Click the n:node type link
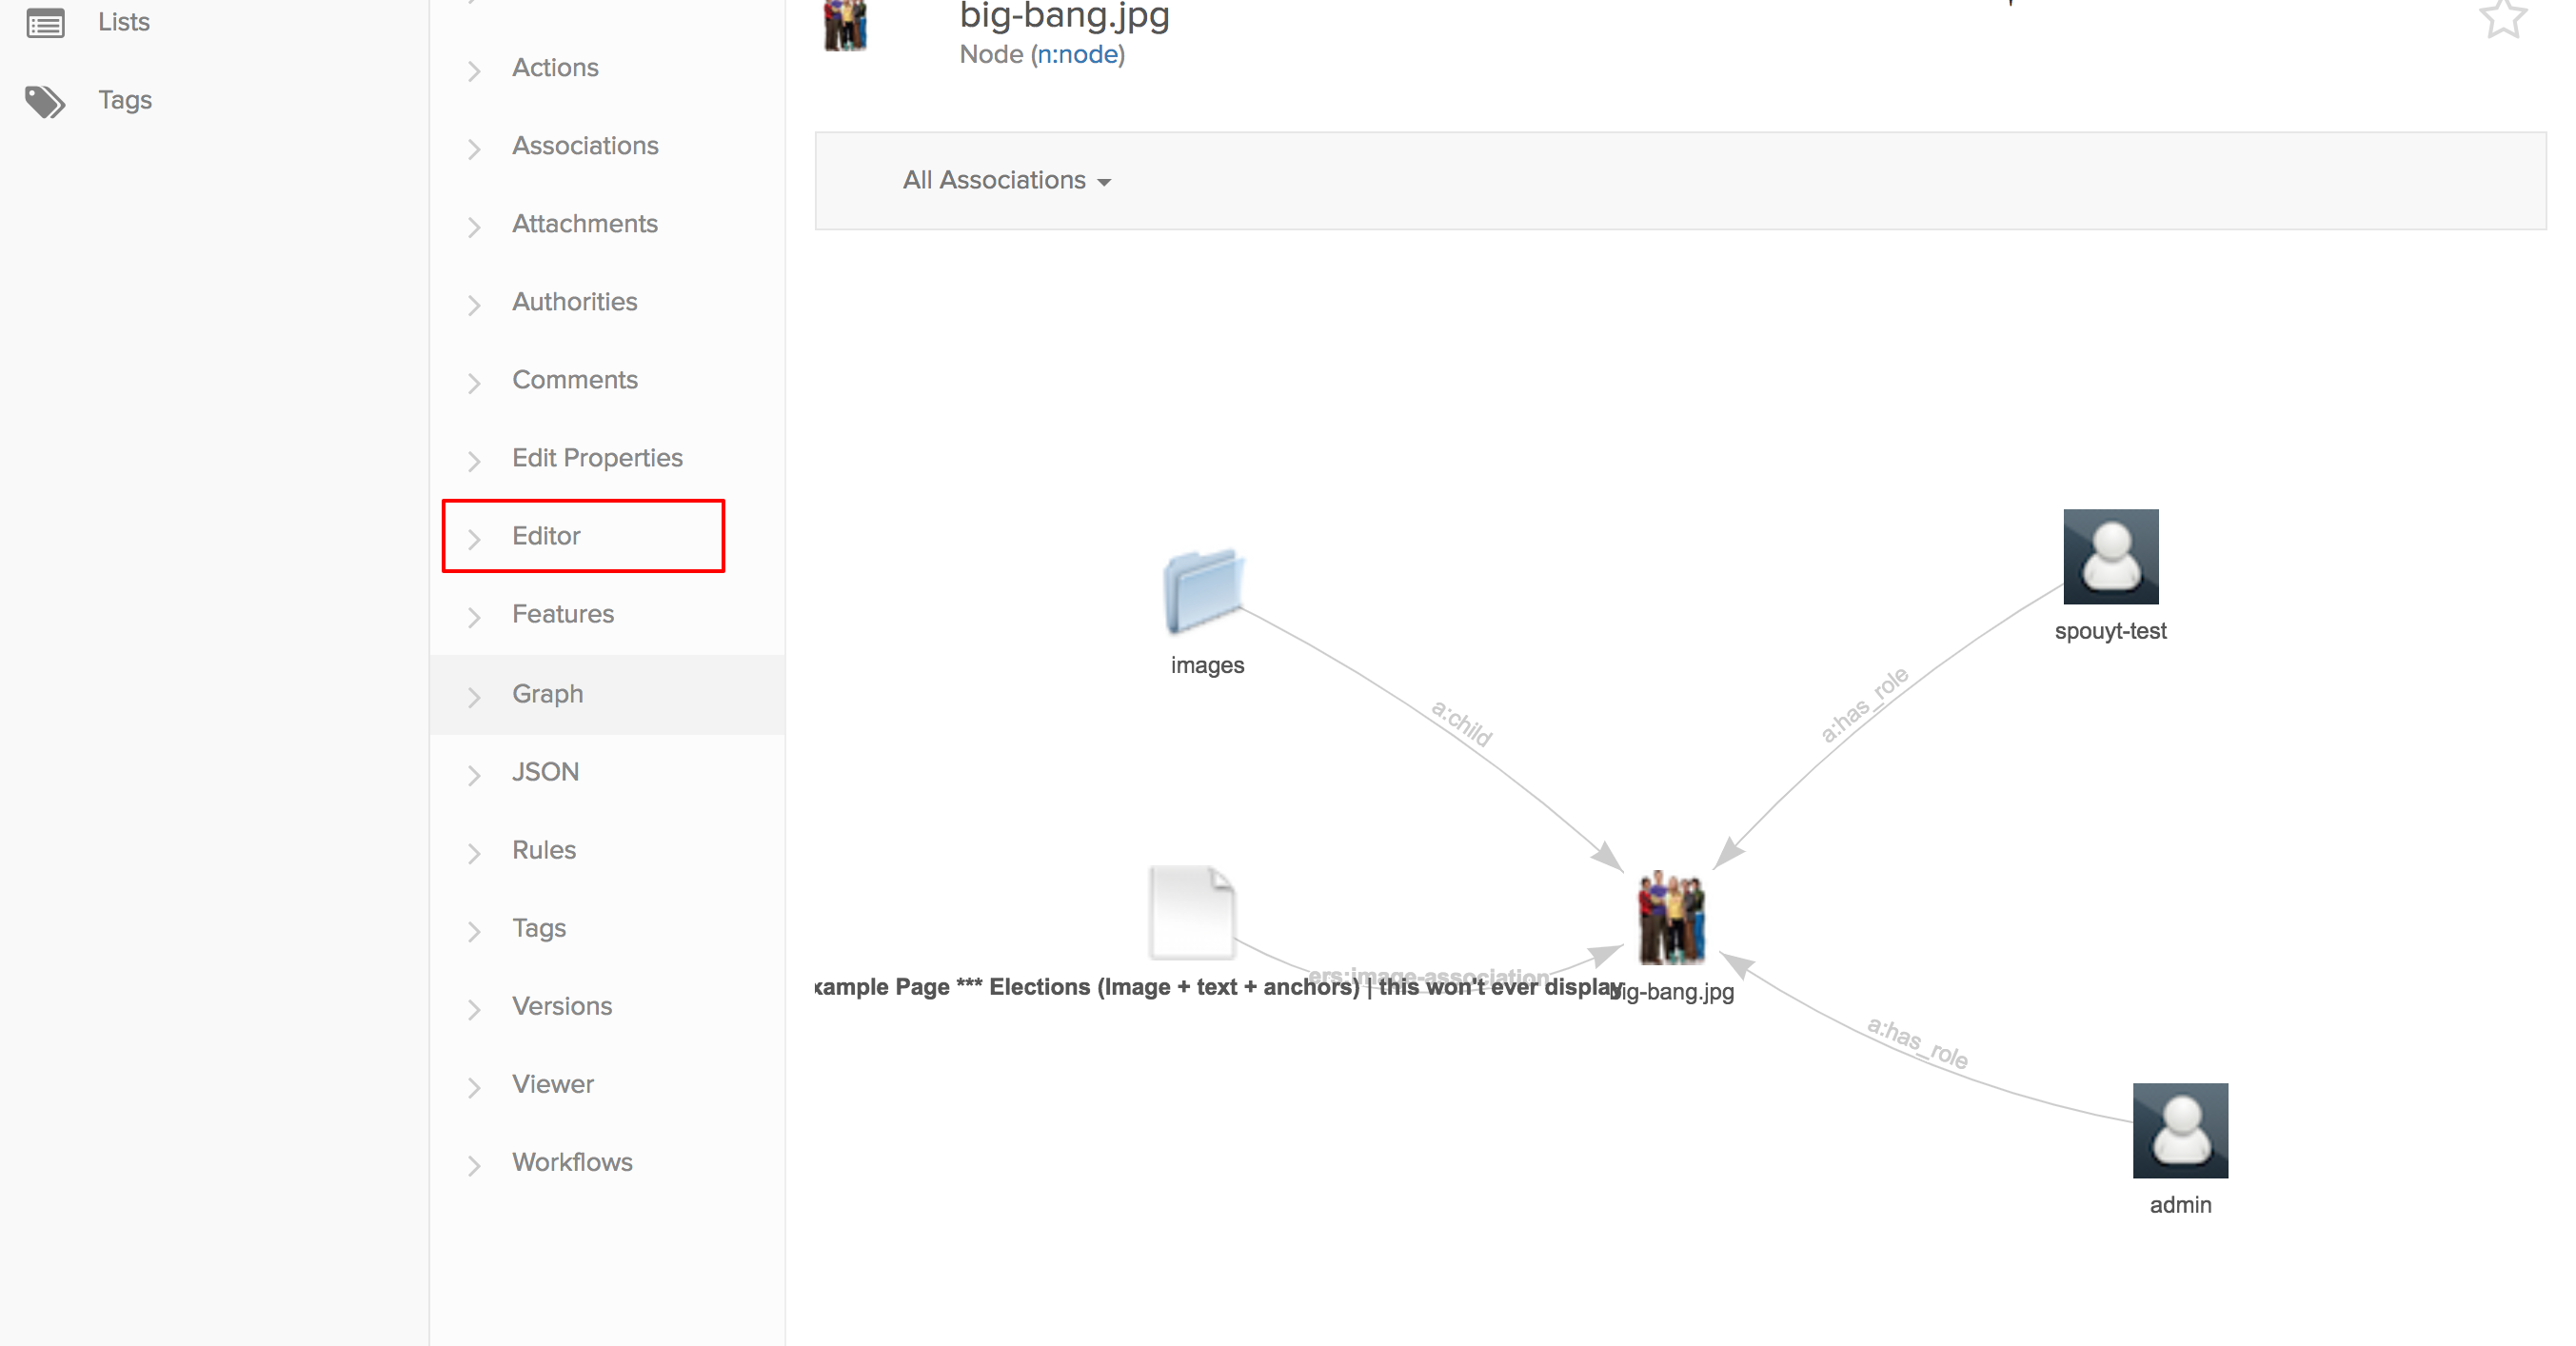This screenshot has height=1346, width=2576. (1078, 54)
